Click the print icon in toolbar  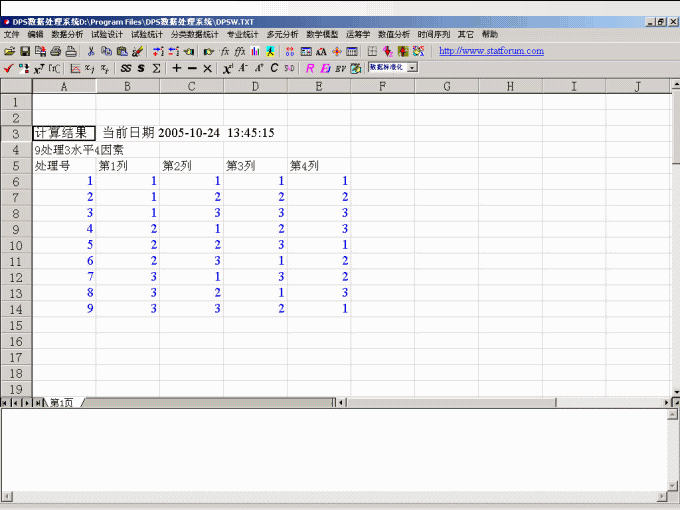click(56, 51)
